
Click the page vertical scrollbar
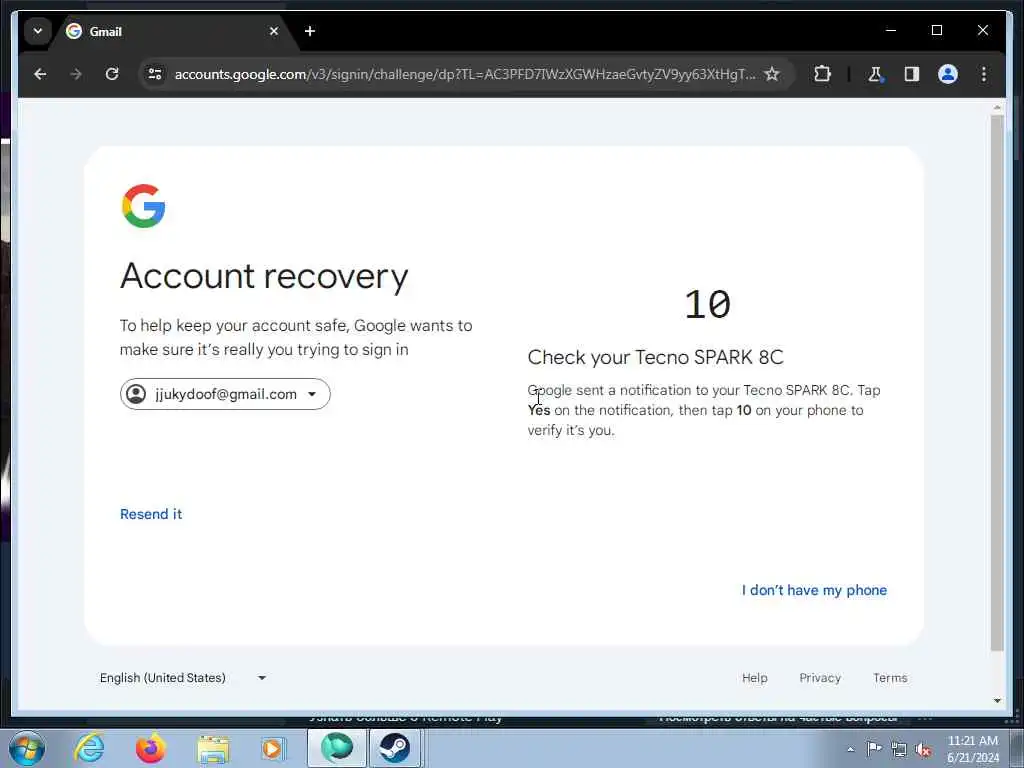[997, 382]
